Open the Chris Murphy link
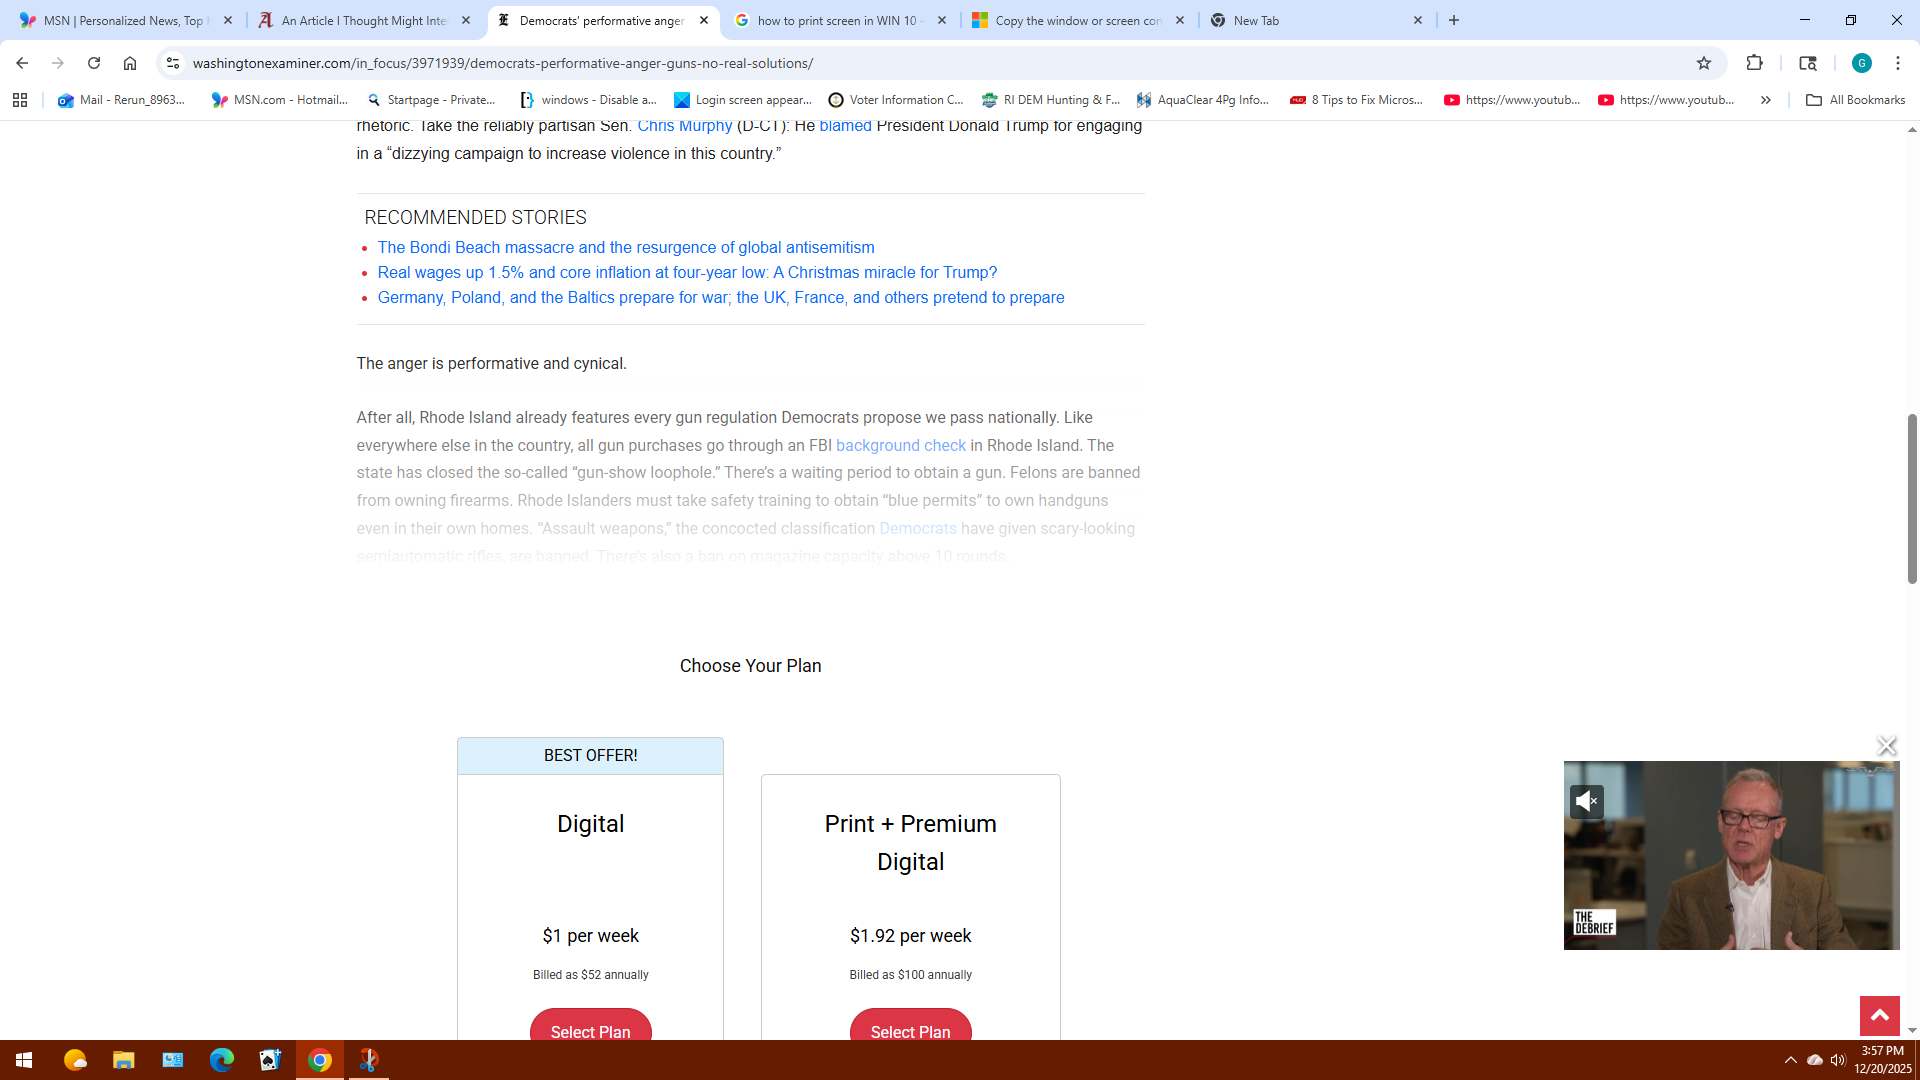This screenshot has width=1920, height=1080. (684, 126)
